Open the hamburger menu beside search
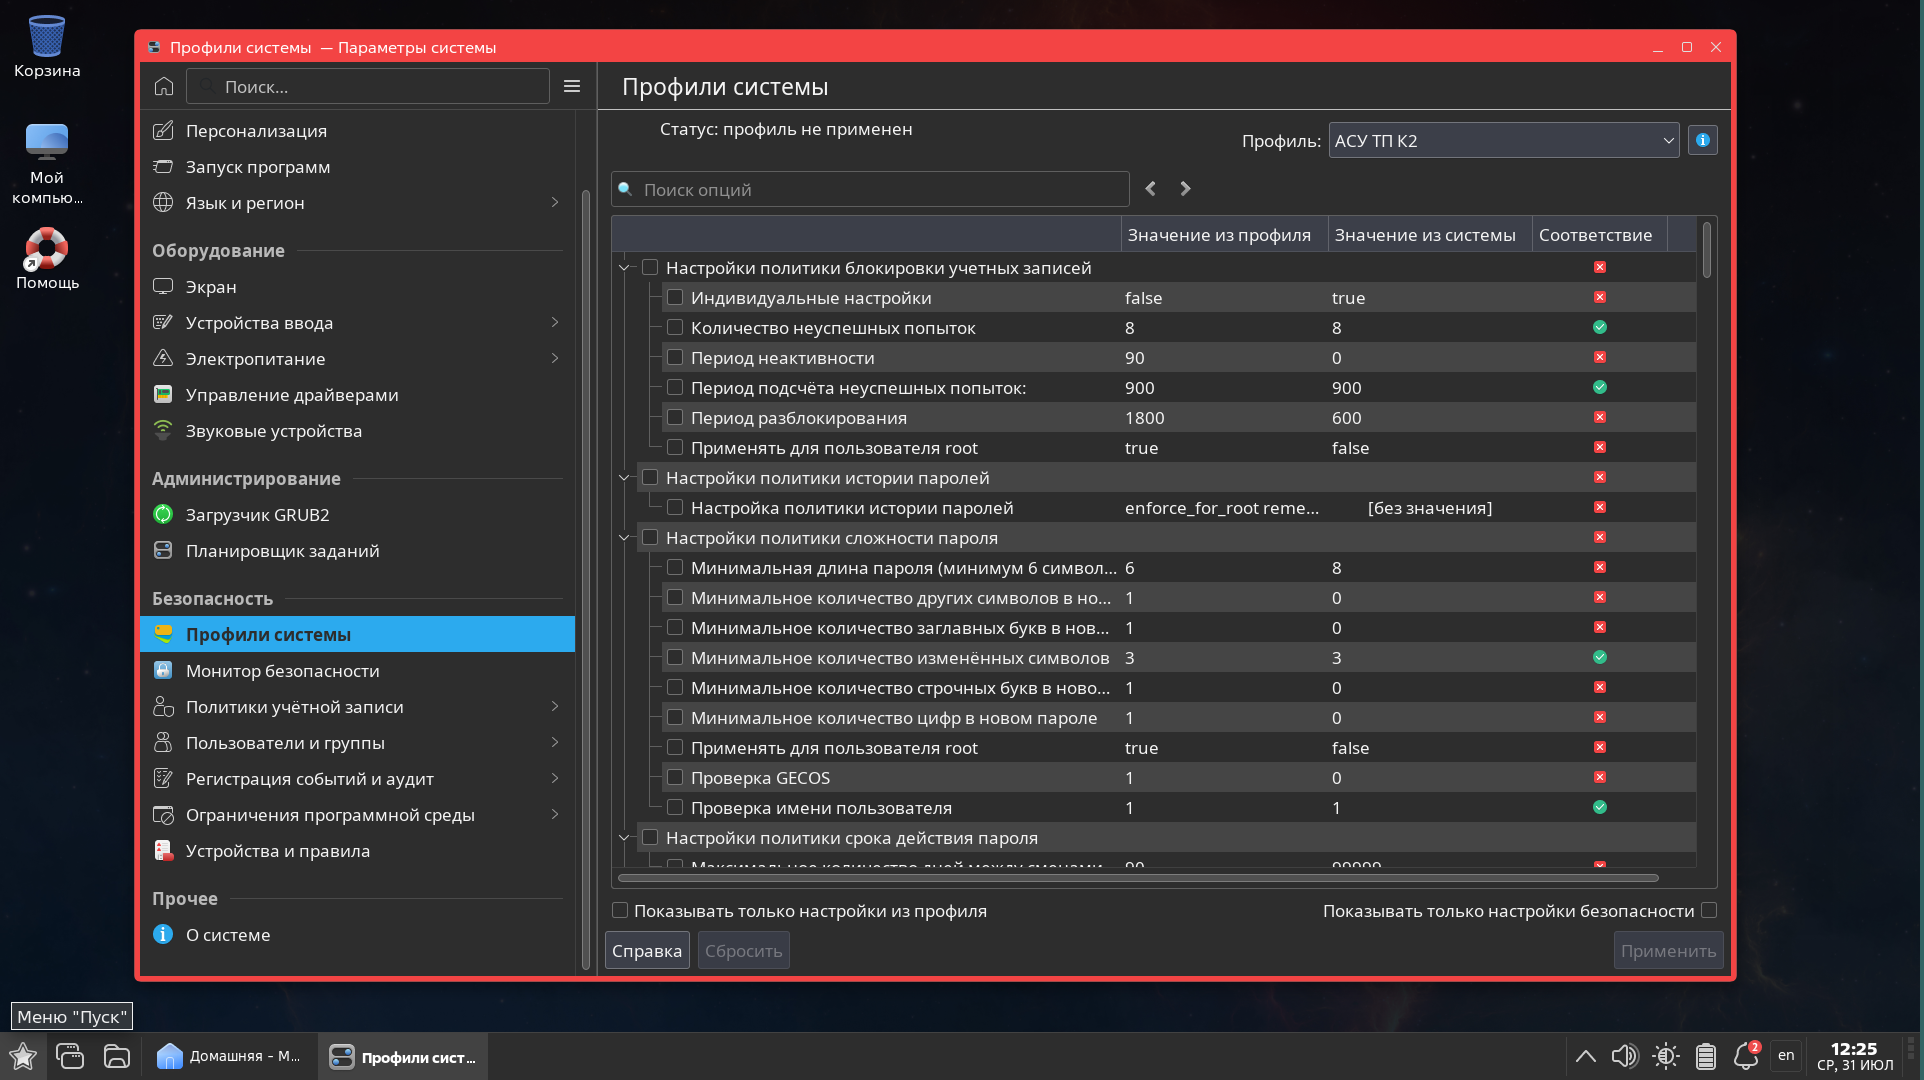This screenshot has height=1080, width=1924. point(572,87)
